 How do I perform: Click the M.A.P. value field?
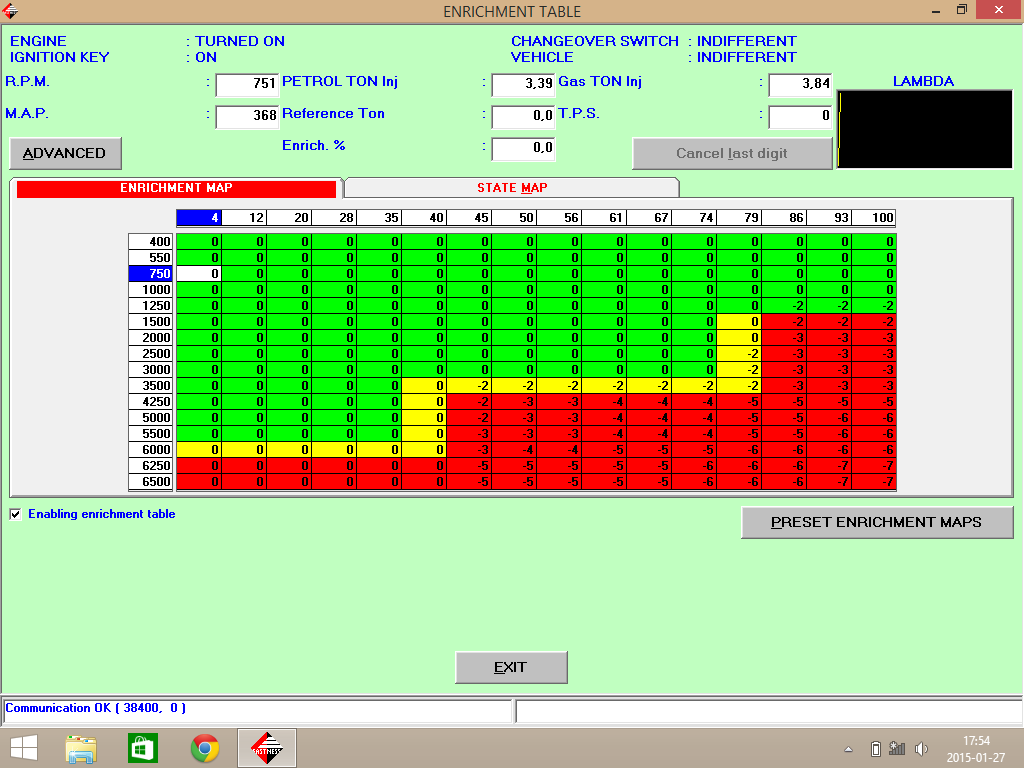[x=247, y=116]
